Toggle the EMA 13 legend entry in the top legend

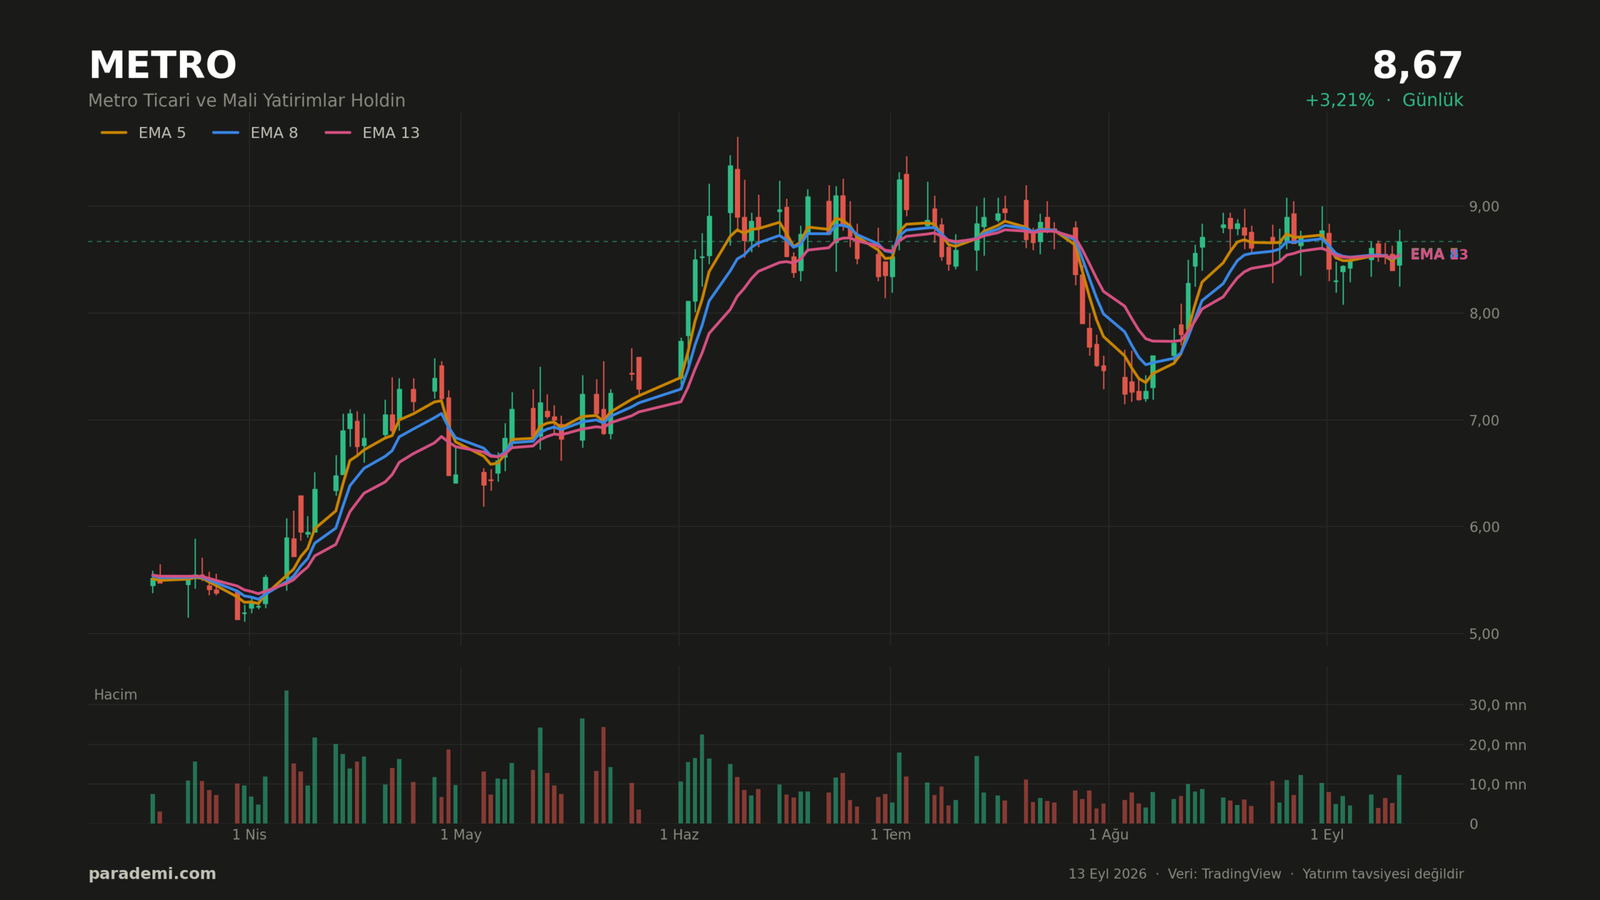pyautogui.click(x=372, y=133)
